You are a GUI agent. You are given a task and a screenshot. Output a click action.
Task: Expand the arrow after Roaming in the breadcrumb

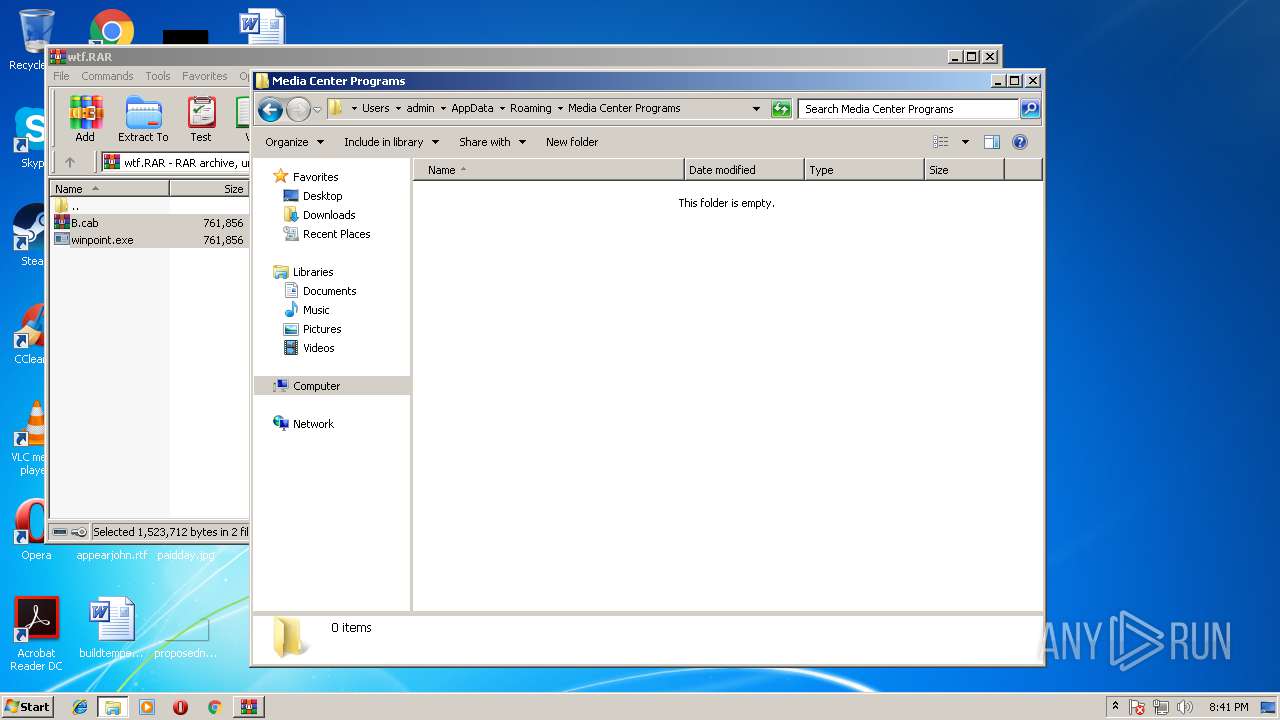click(560, 108)
